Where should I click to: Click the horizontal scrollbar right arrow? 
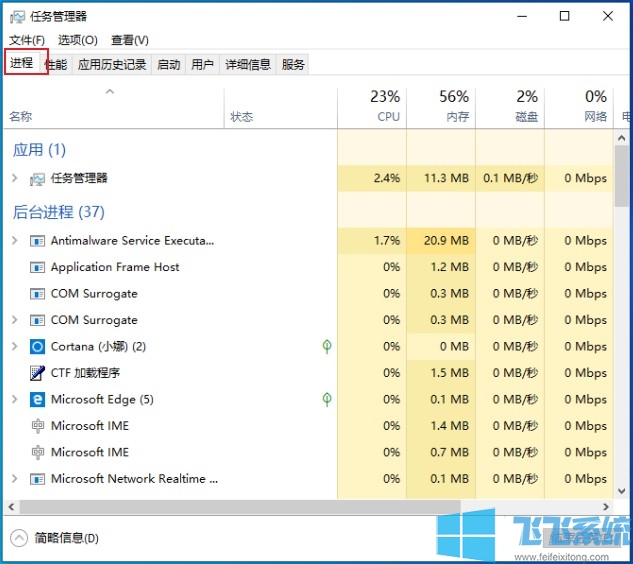[x=606, y=507]
